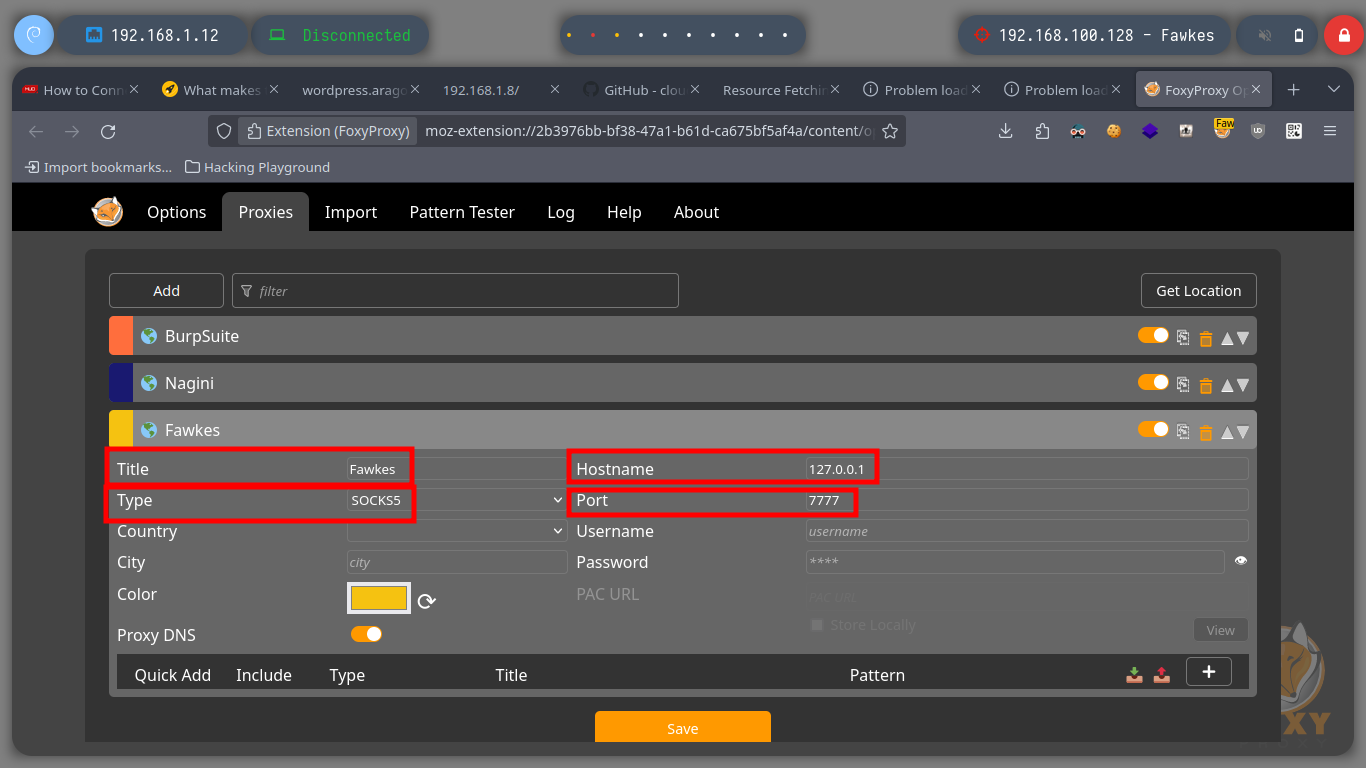Click Import bookmarks link
Screen dimensions: 1366x768
[x=98, y=167]
